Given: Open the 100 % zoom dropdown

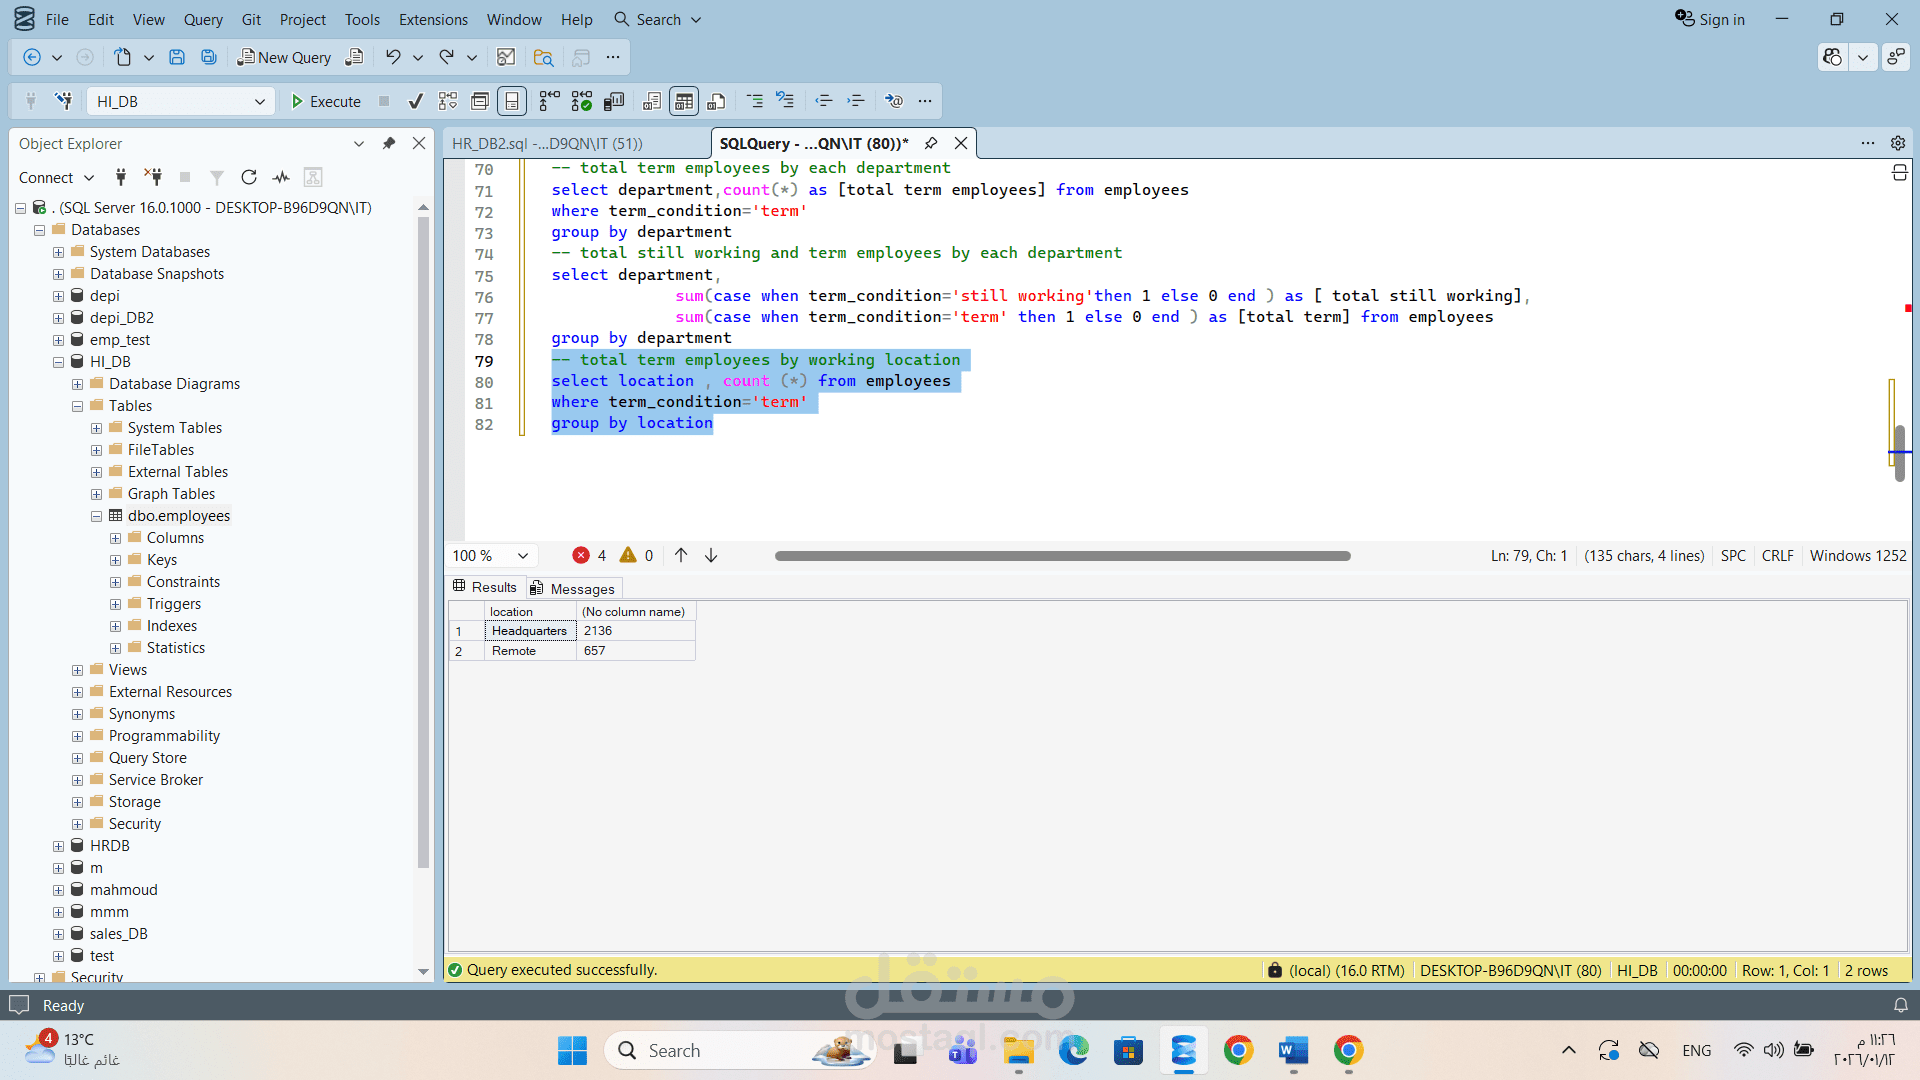Looking at the screenshot, I should point(522,555).
